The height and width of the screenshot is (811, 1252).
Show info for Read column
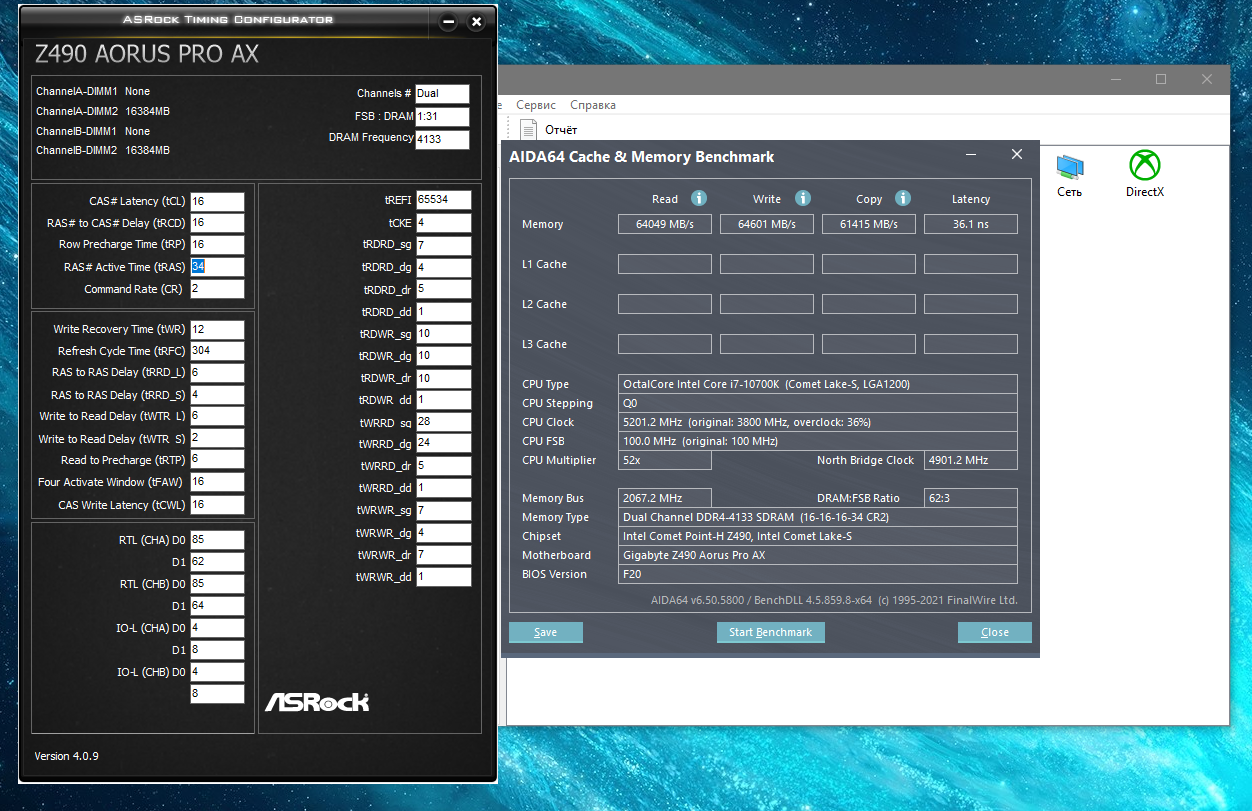(699, 198)
